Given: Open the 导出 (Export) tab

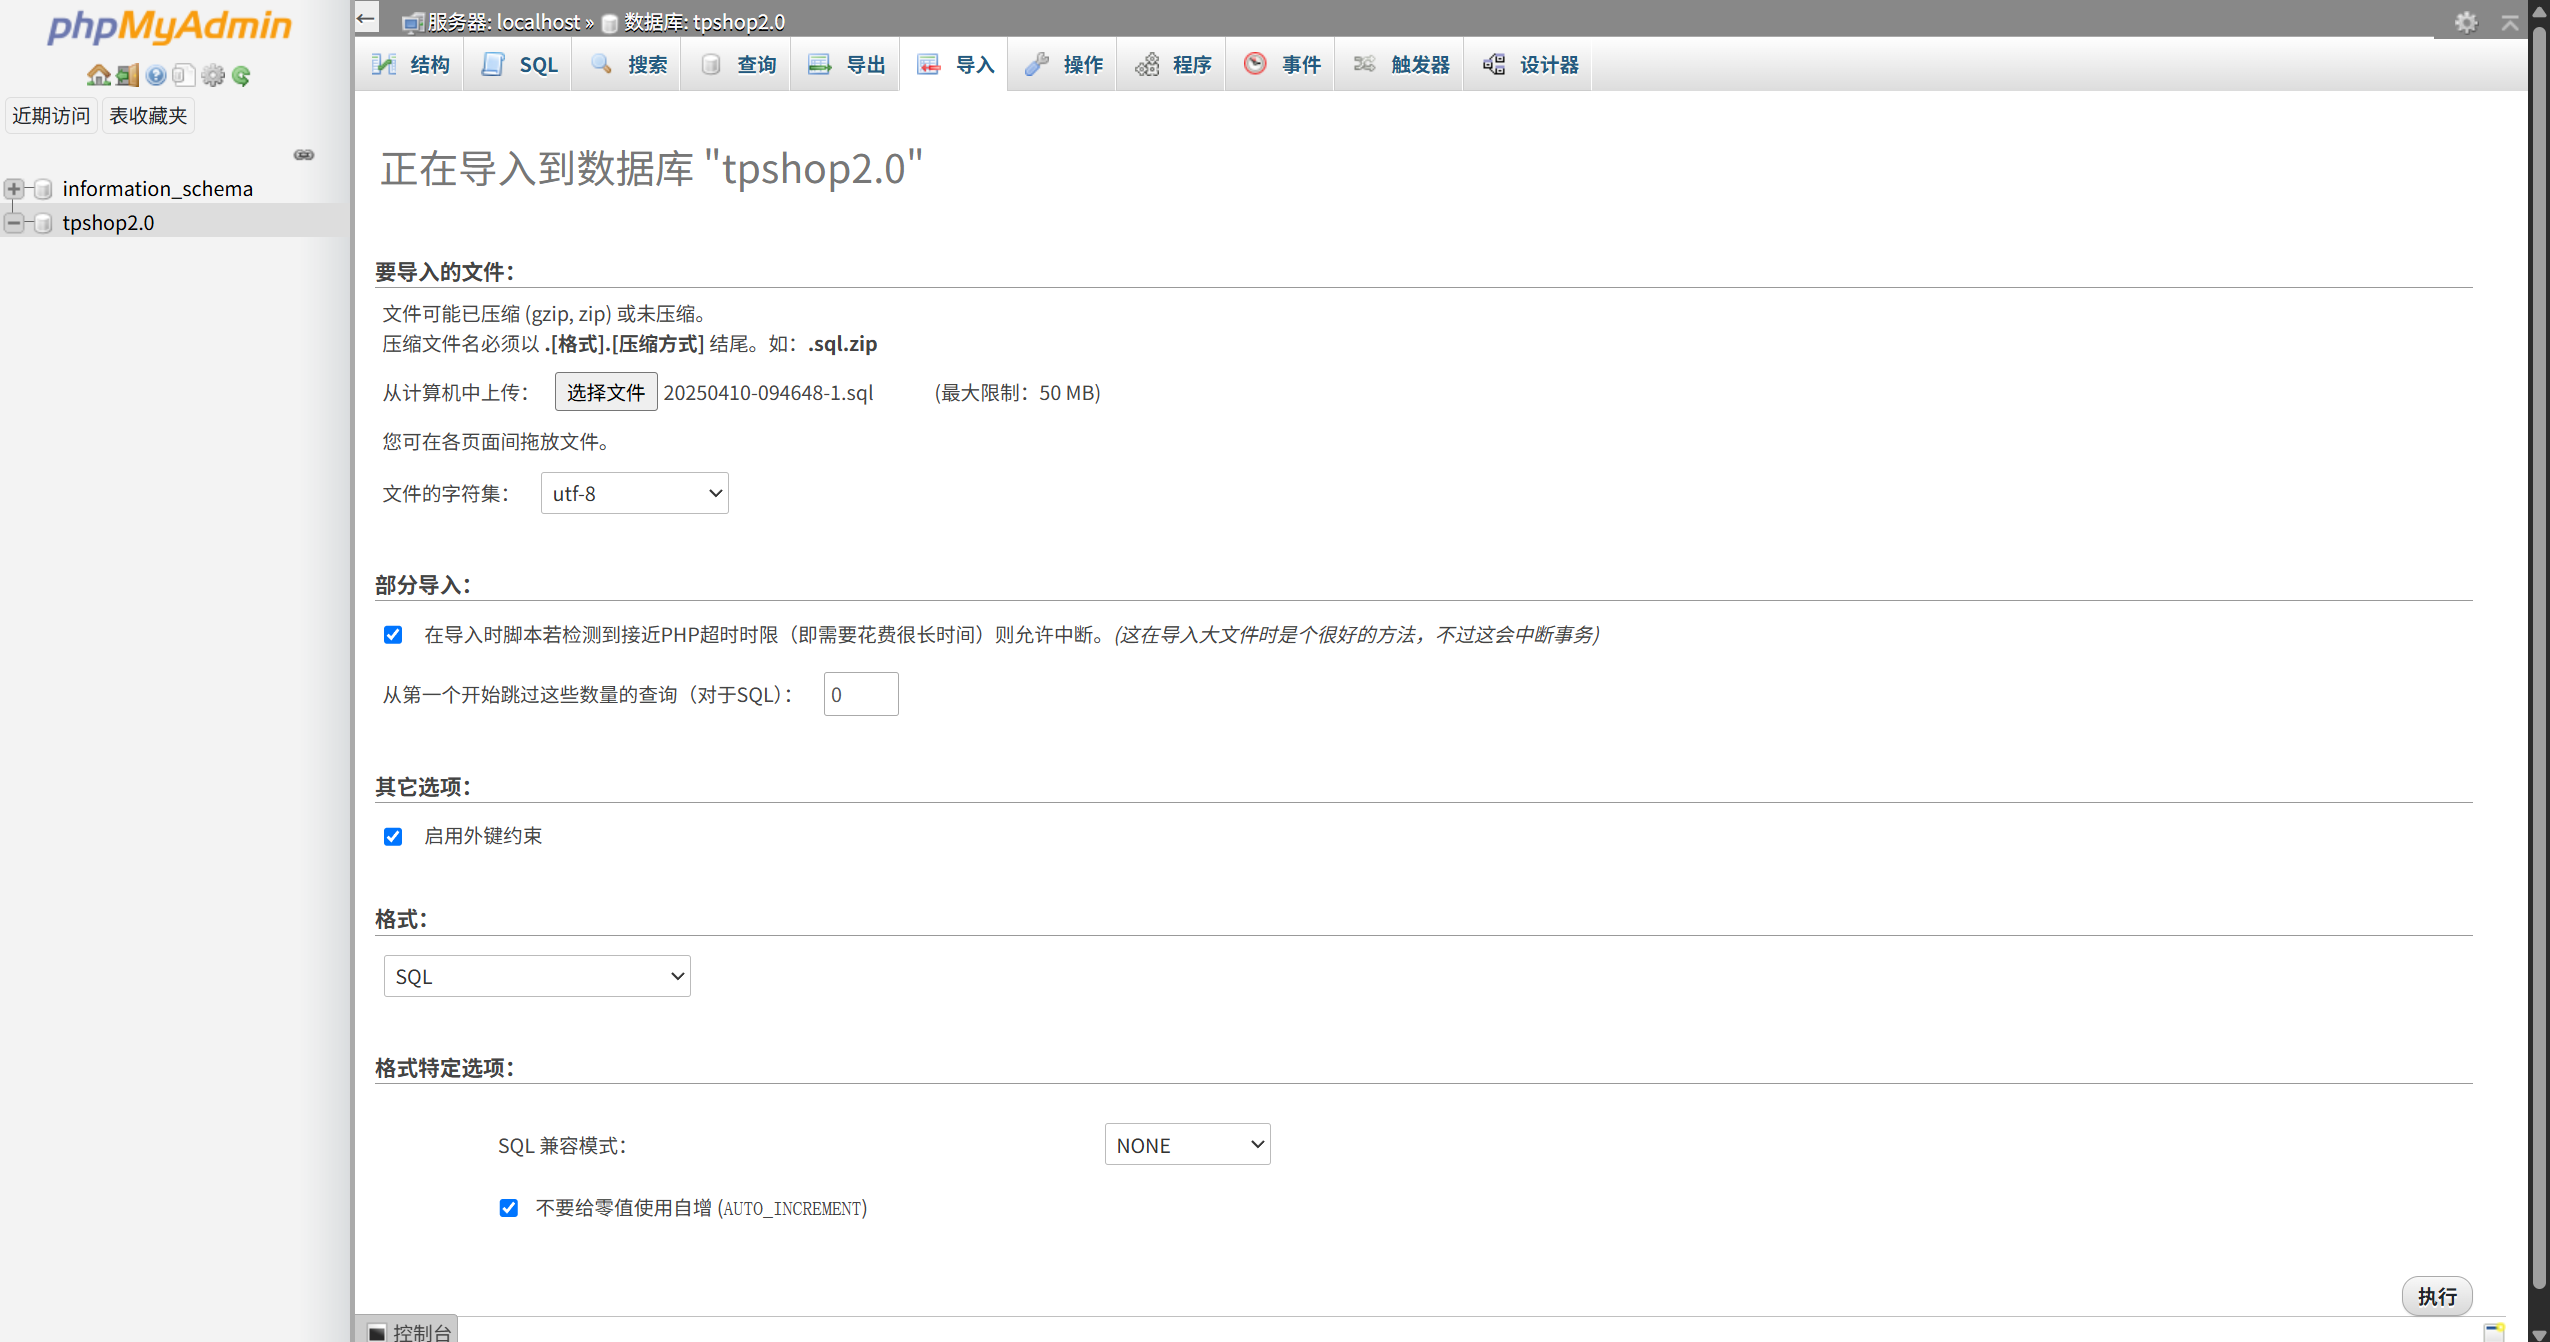Looking at the screenshot, I should (x=847, y=65).
